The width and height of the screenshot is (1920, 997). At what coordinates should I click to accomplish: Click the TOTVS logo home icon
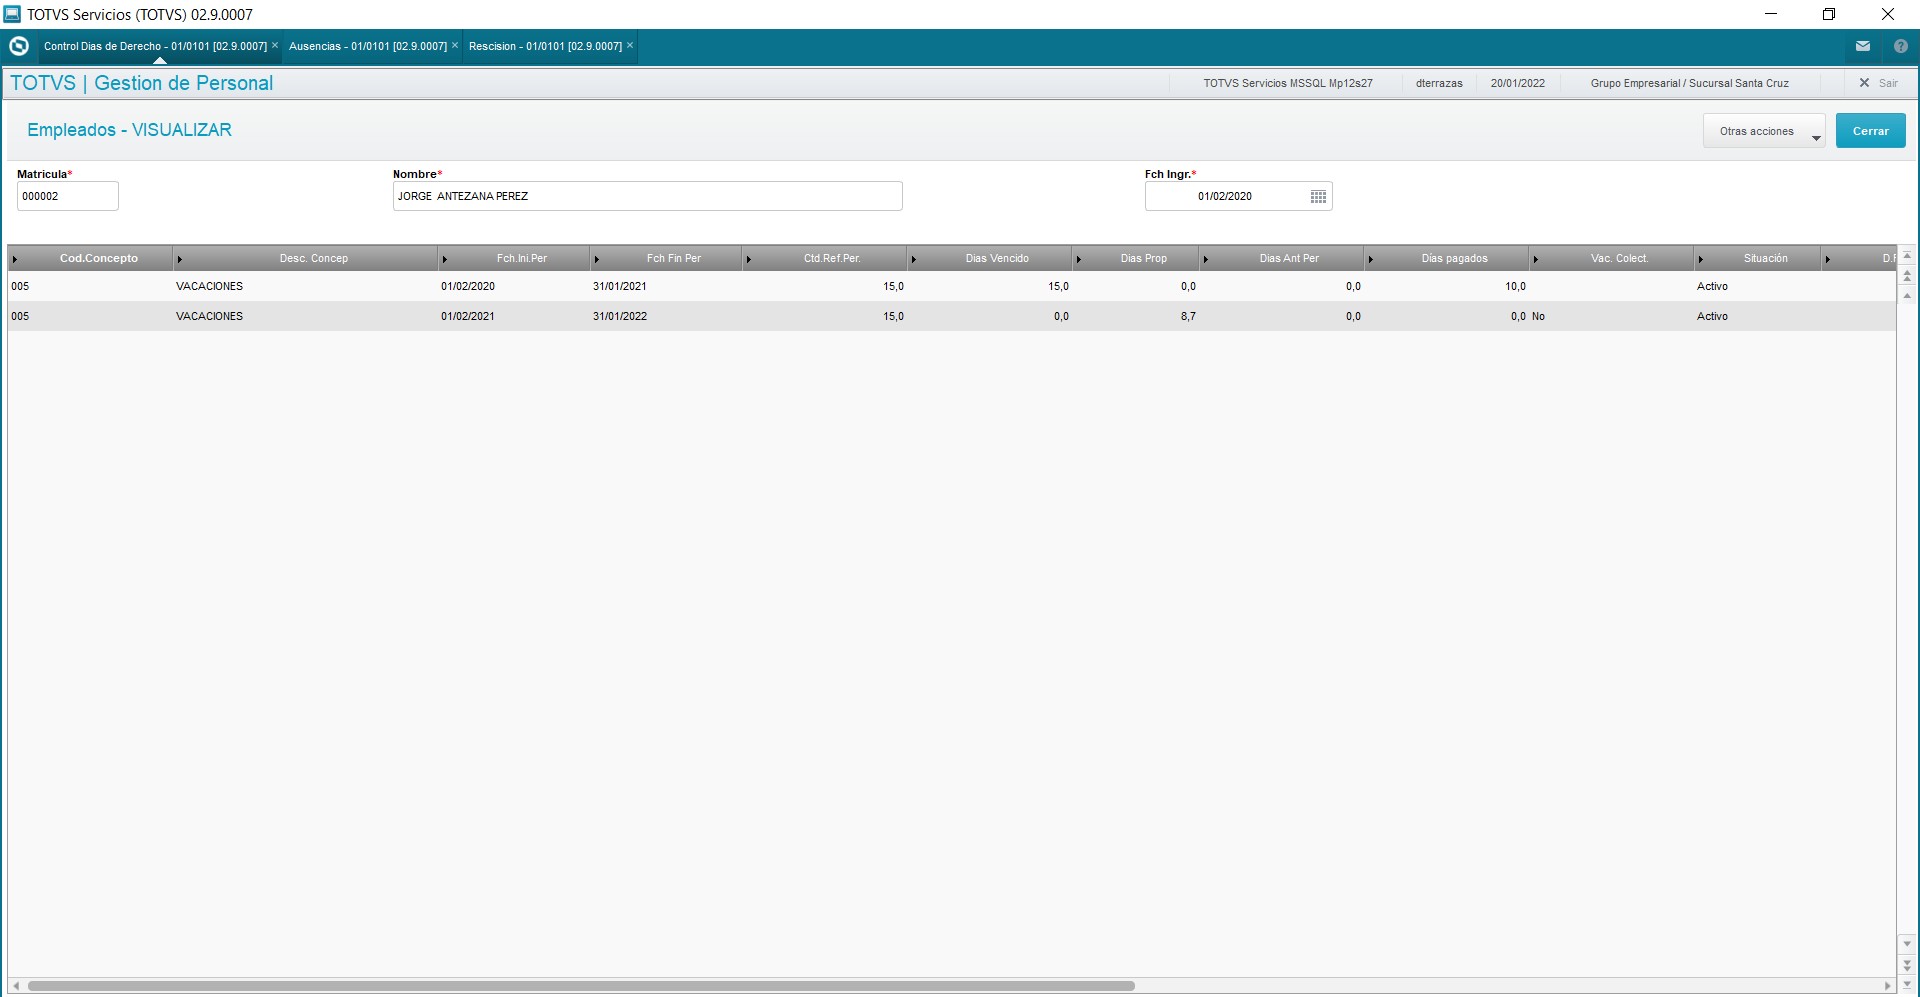[x=18, y=46]
